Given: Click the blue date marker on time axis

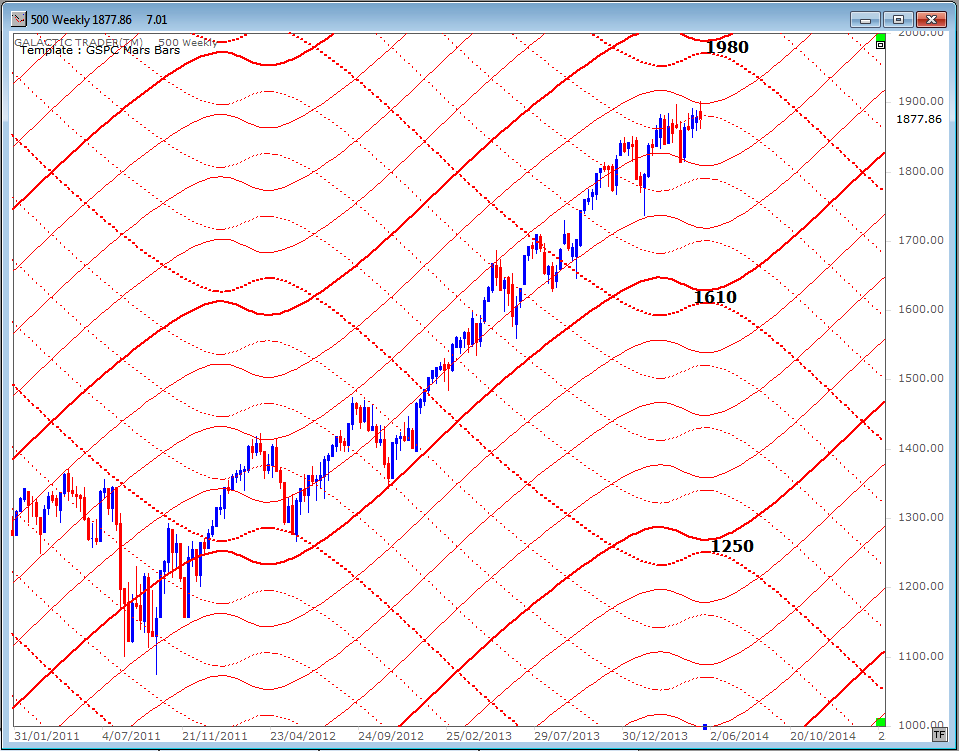Looking at the screenshot, I should pyautogui.click(x=705, y=727).
